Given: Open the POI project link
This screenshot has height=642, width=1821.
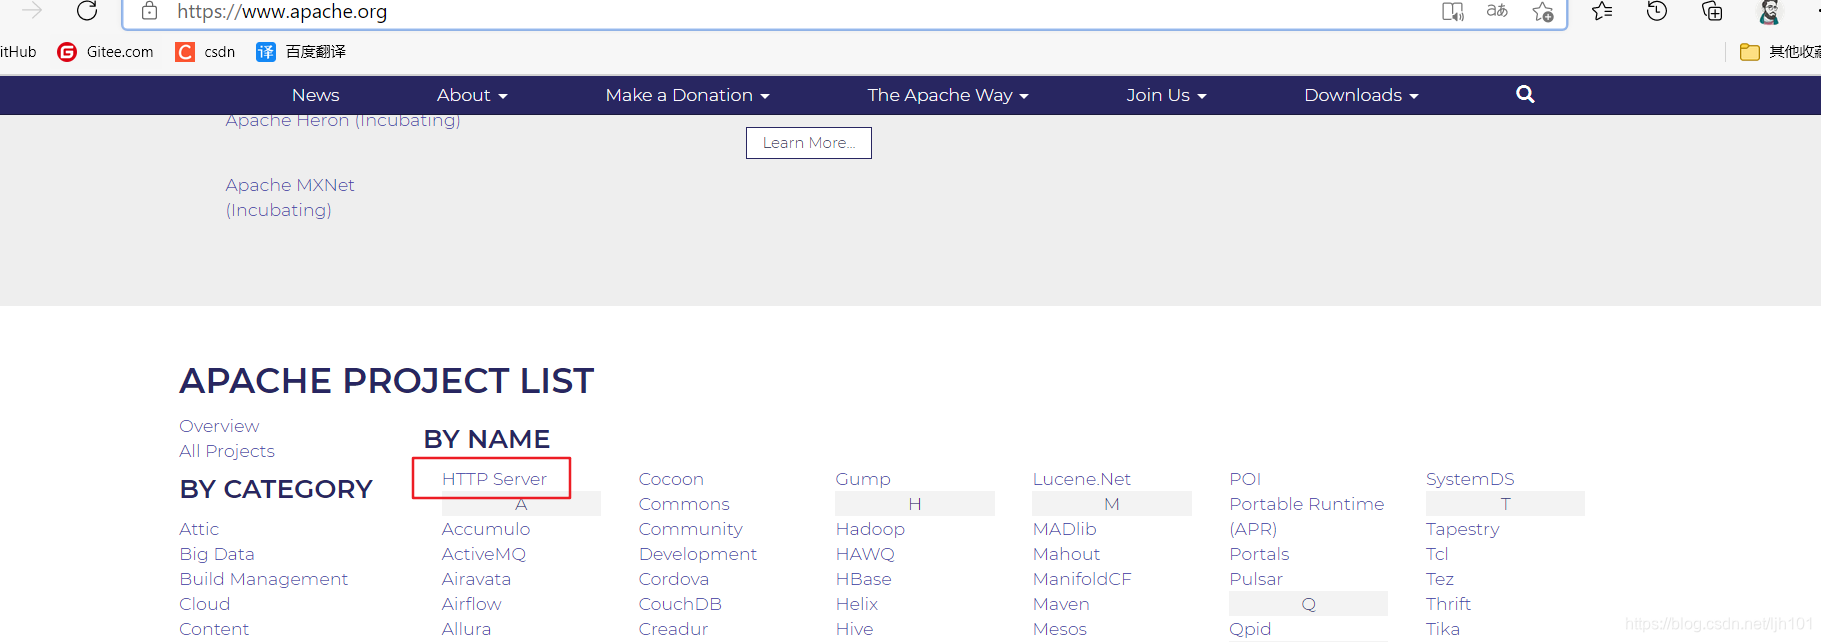Looking at the screenshot, I should (x=1245, y=479).
